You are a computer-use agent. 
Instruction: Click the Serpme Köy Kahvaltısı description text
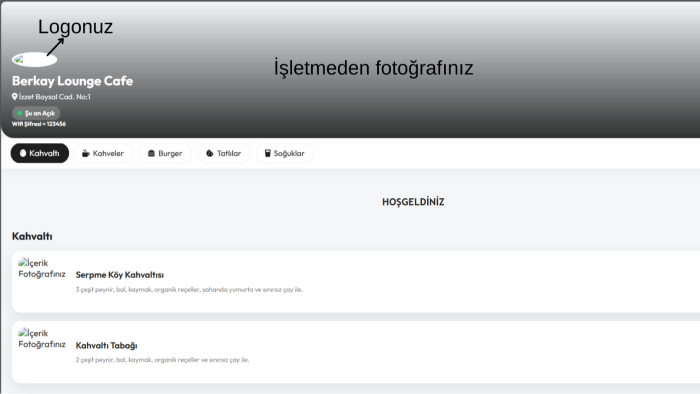click(189, 290)
